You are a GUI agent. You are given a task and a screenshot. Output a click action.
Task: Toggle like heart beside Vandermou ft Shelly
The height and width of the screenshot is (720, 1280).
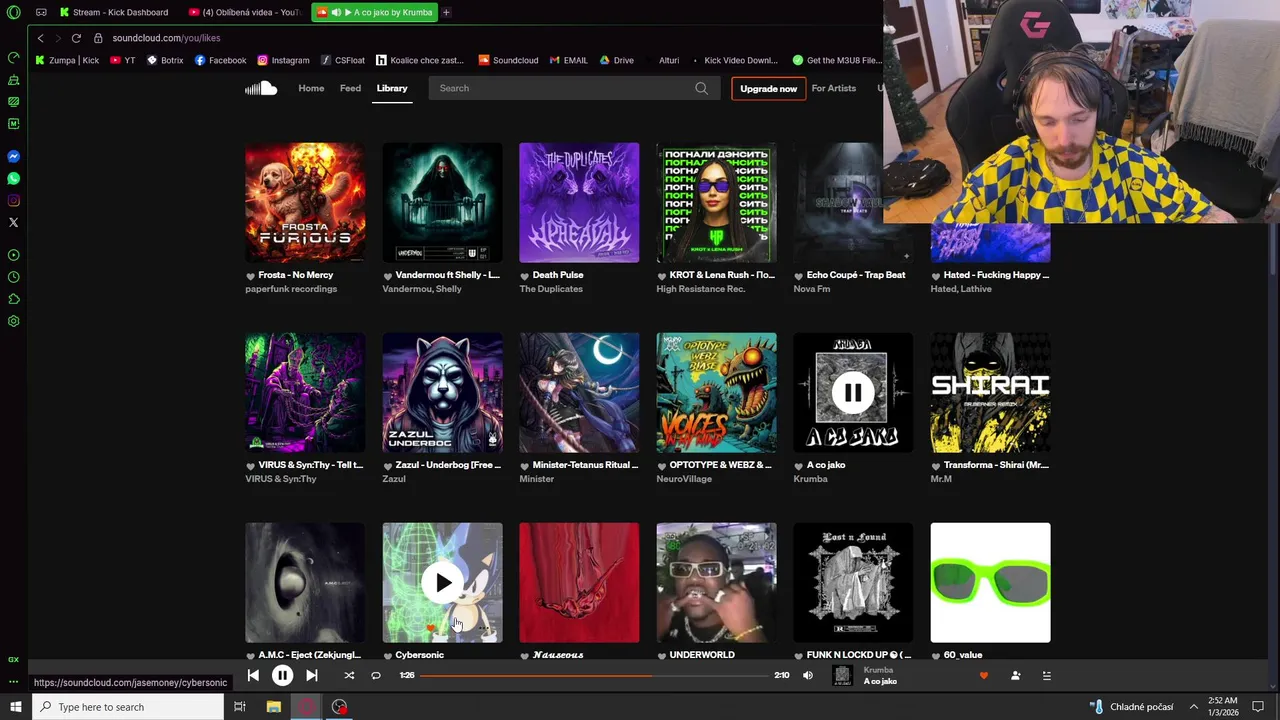tap(387, 276)
